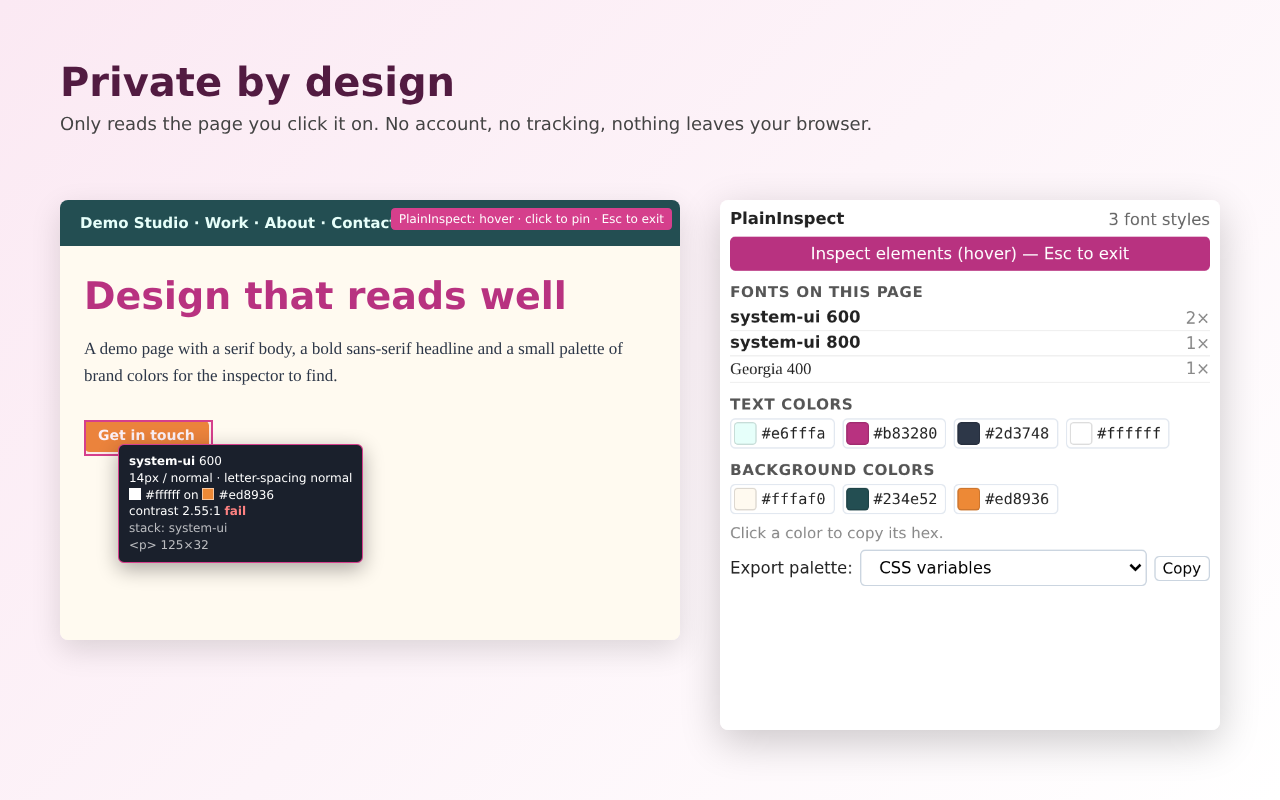The image size is (1280, 800).
Task: Click the 'stack: system-ui' line in tooltip
Action: [178, 528]
